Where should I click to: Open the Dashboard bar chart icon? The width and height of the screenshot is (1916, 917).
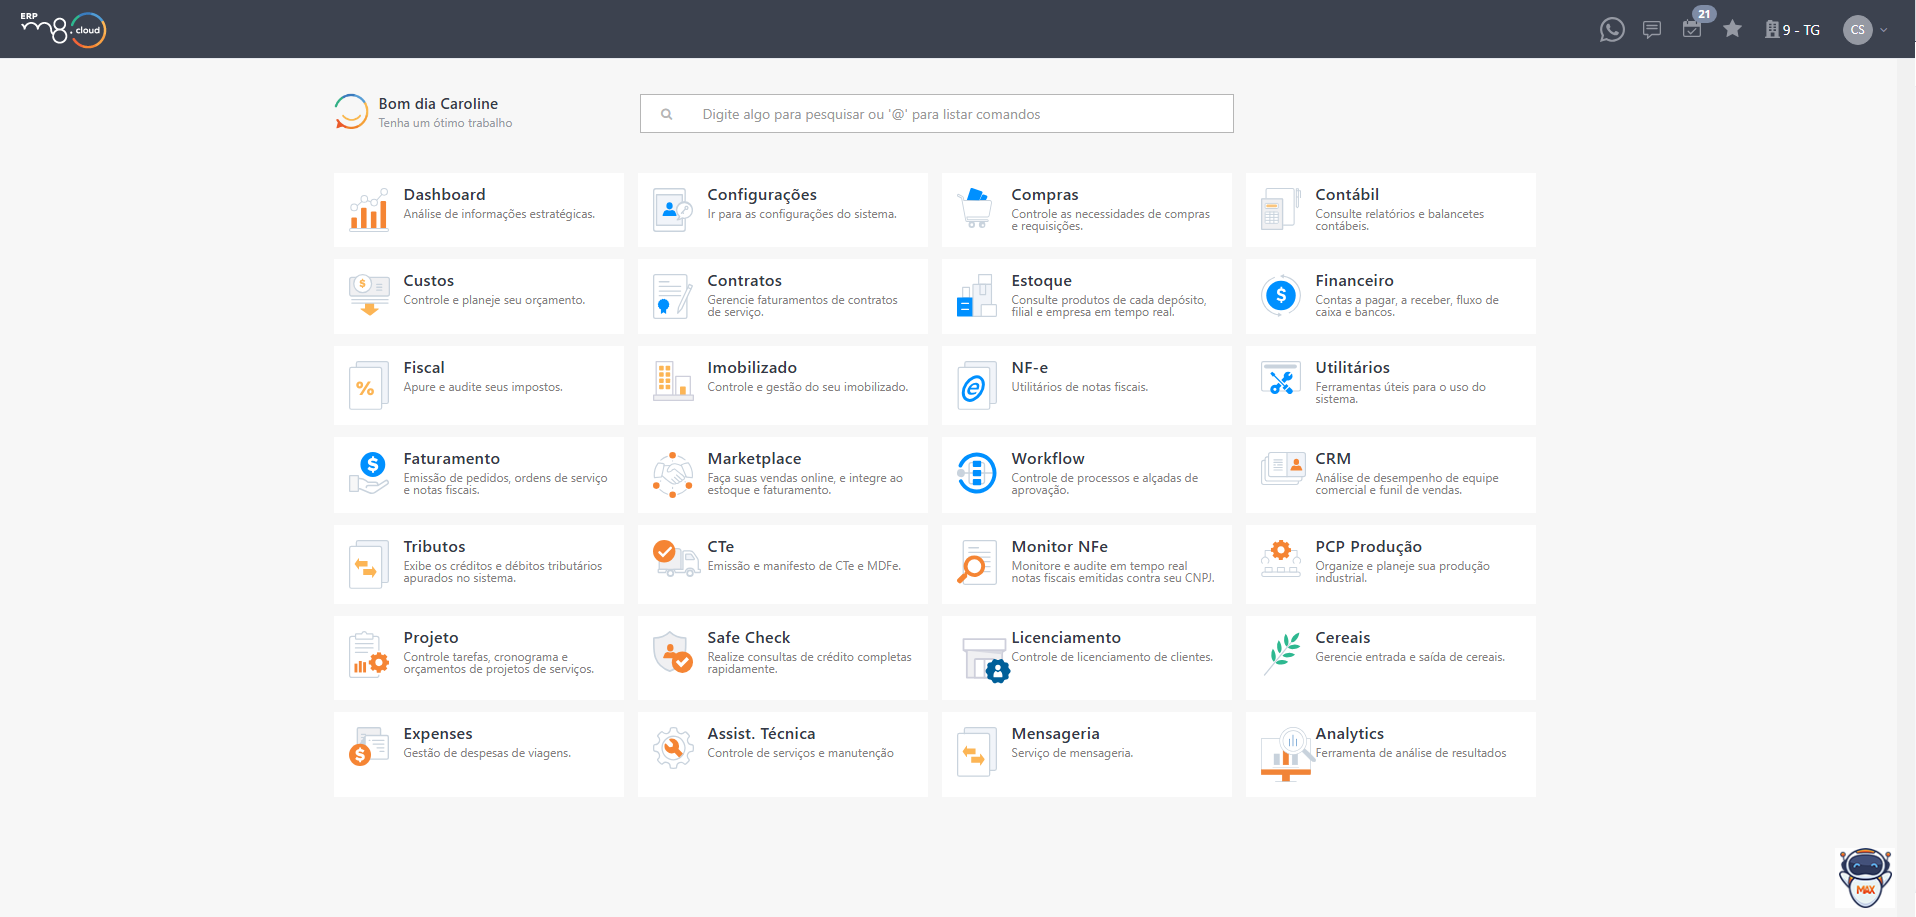(x=369, y=210)
